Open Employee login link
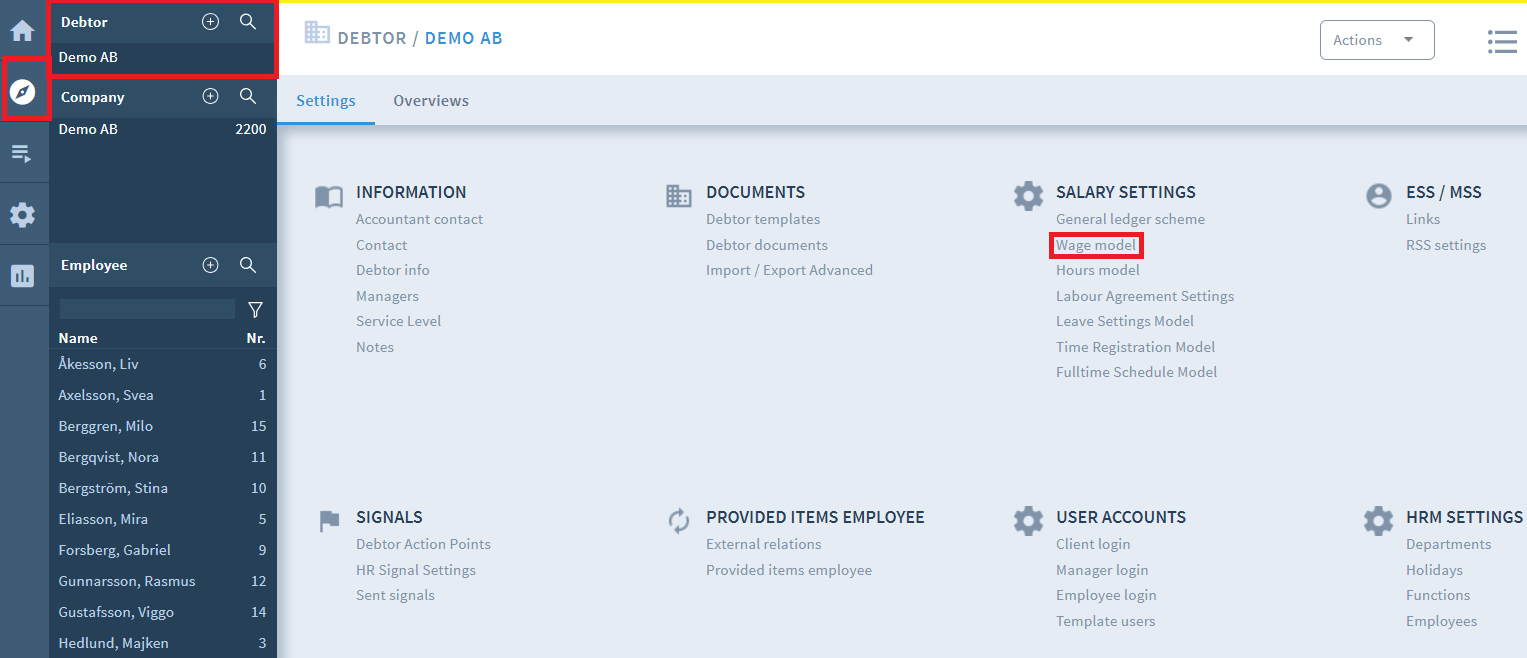 pyautogui.click(x=1106, y=595)
